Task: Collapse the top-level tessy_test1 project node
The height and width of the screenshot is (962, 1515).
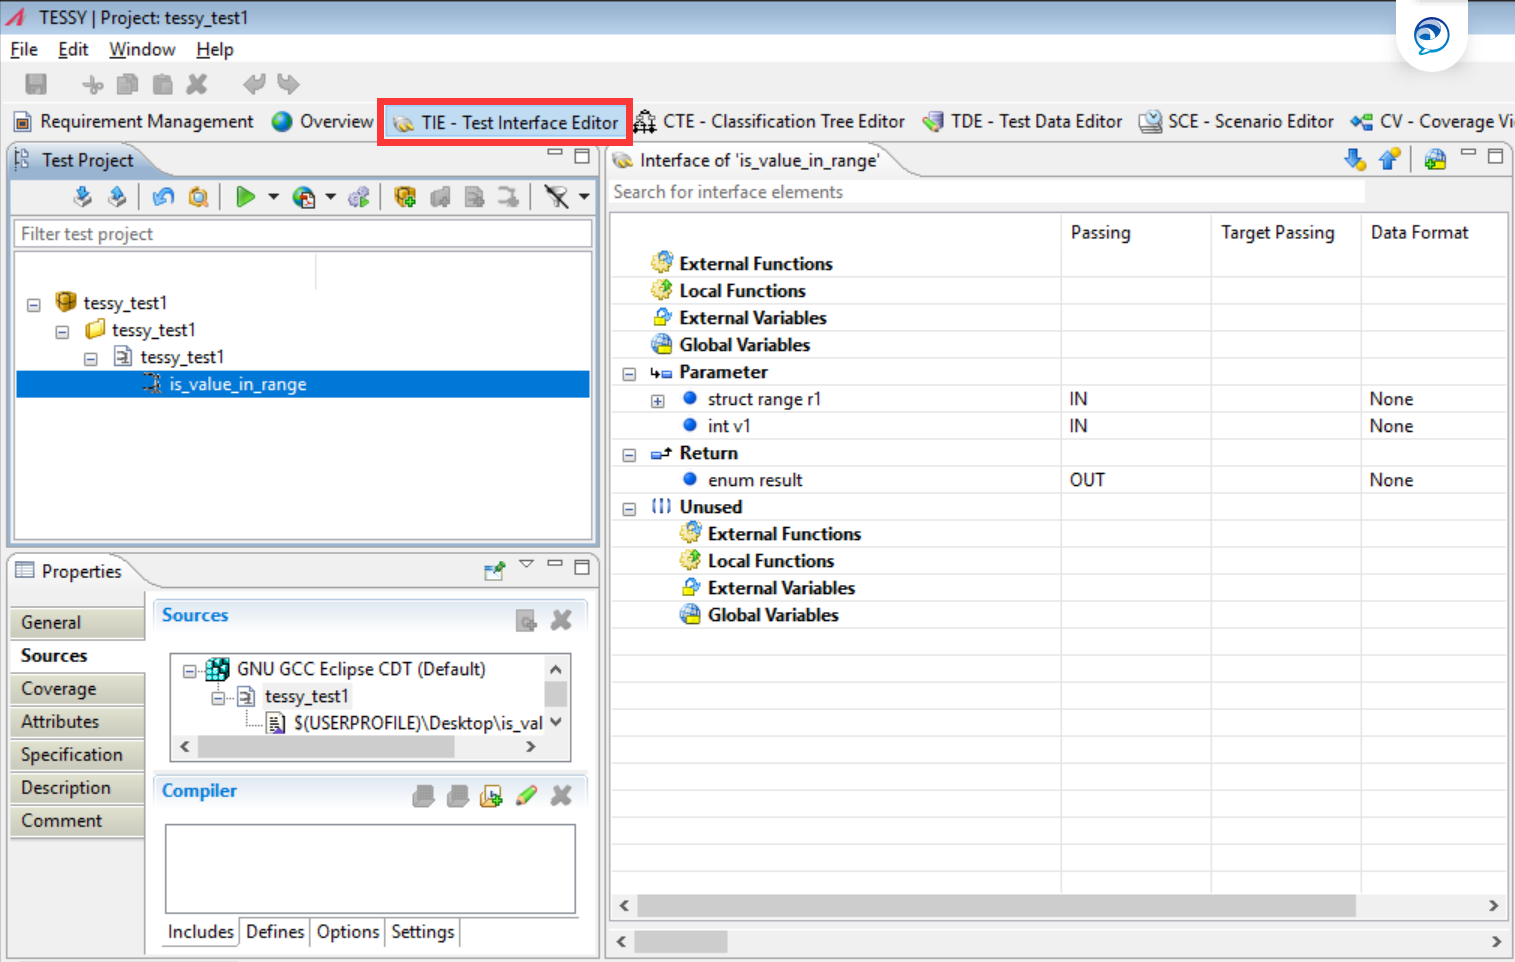Action: (34, 304)
